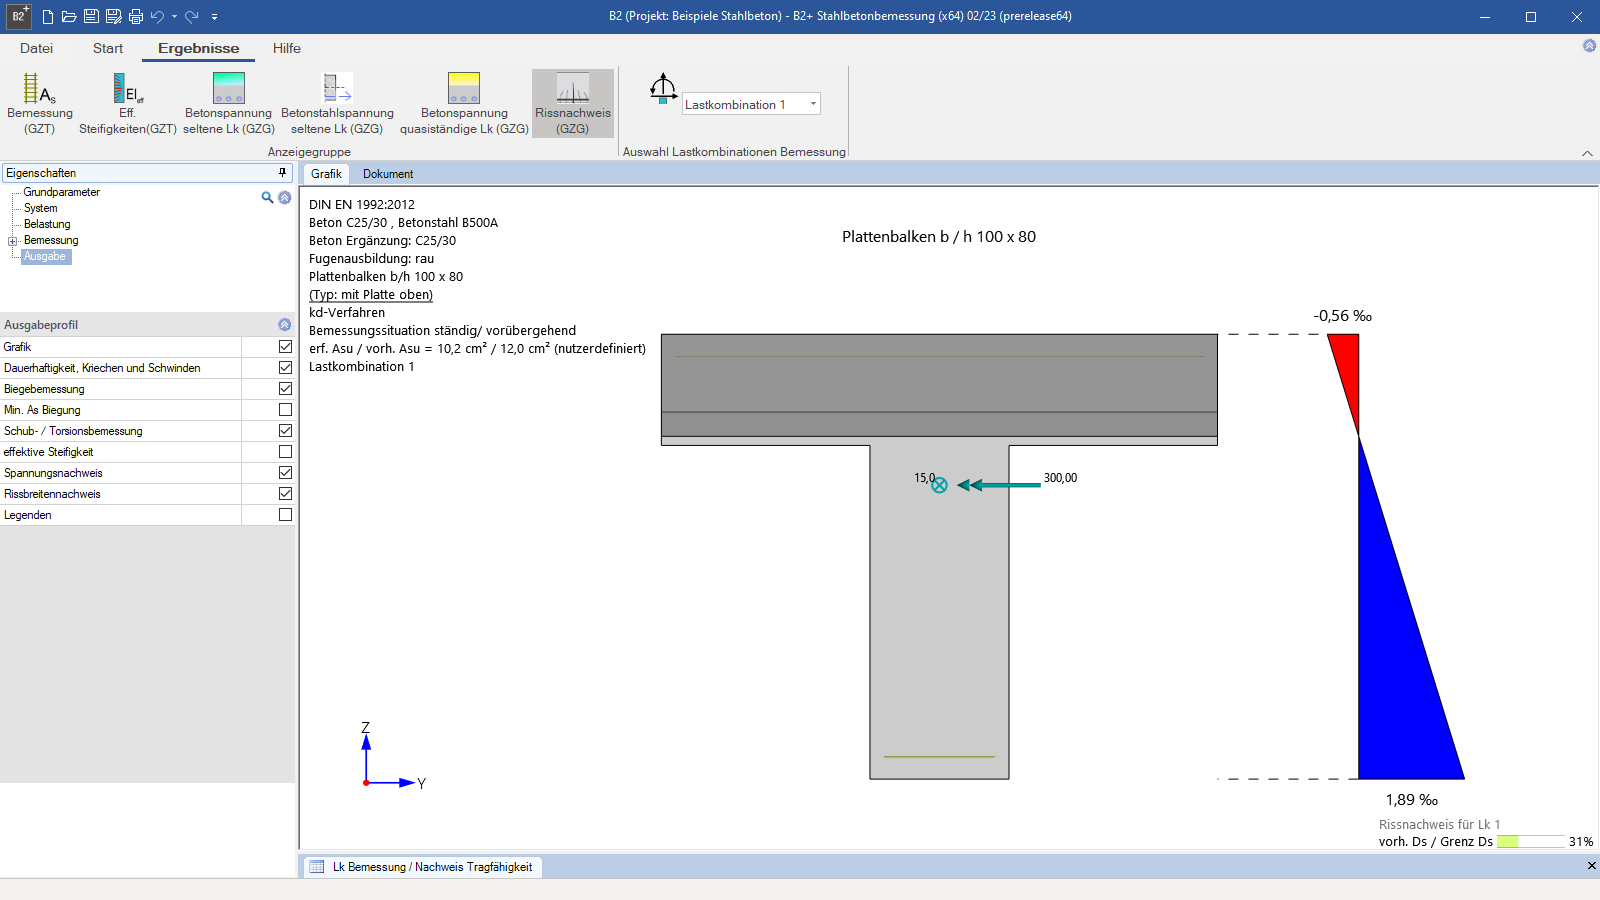The width and height of the screenshot is (1600, 900).
Task: Click the vorh. Ds / Grenz Ds progress bar
Action: pyautogui.click(x=1531, y=842)
